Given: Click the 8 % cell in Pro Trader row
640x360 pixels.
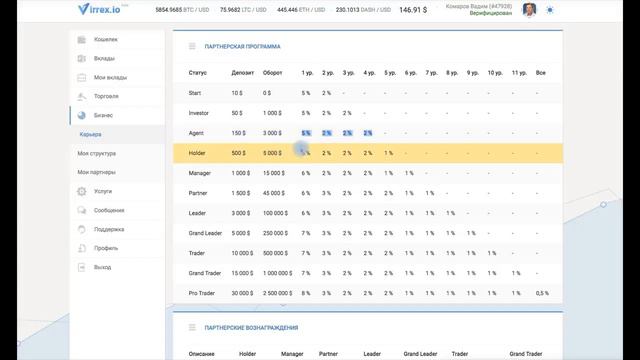Looking at the screenshot, I should (306, 293).
